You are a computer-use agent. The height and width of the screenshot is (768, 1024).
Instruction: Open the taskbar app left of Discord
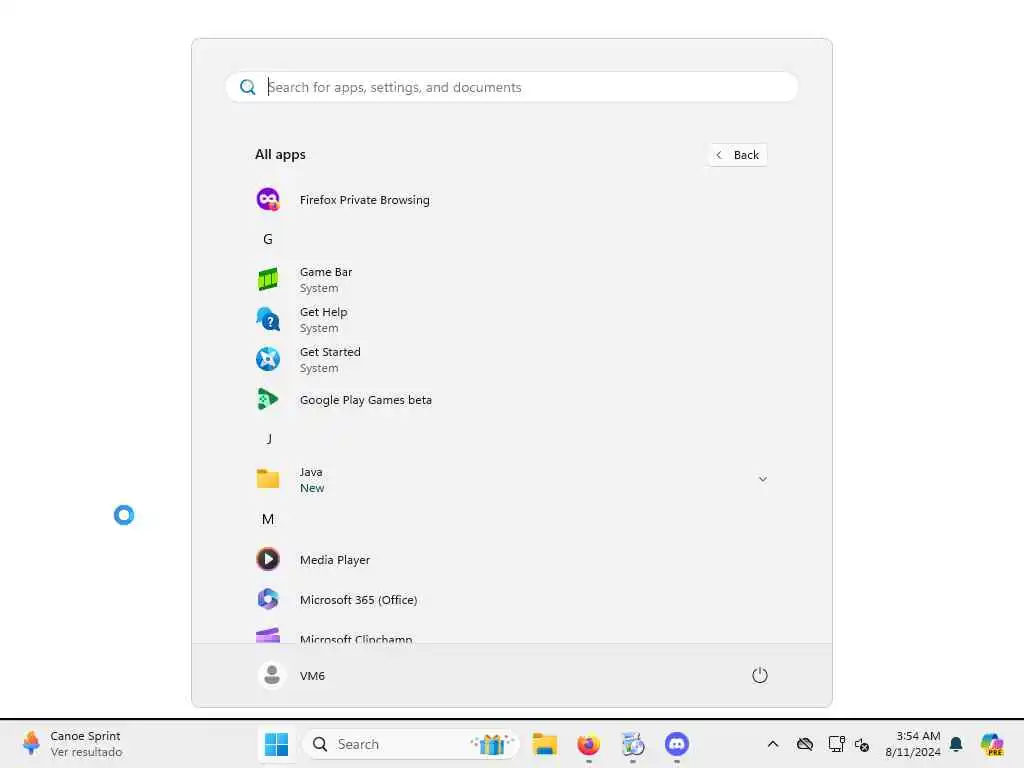632,744
